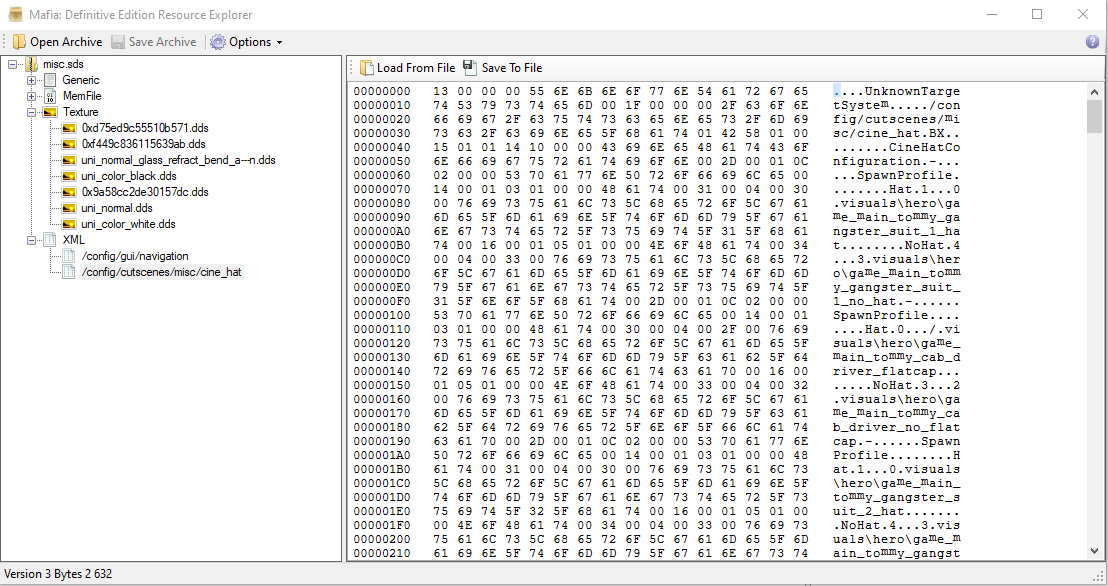The height and width of the screenshot is (586, 1108).
Task: Click offset 00000000 in hex view
Action: click(382, 91)
